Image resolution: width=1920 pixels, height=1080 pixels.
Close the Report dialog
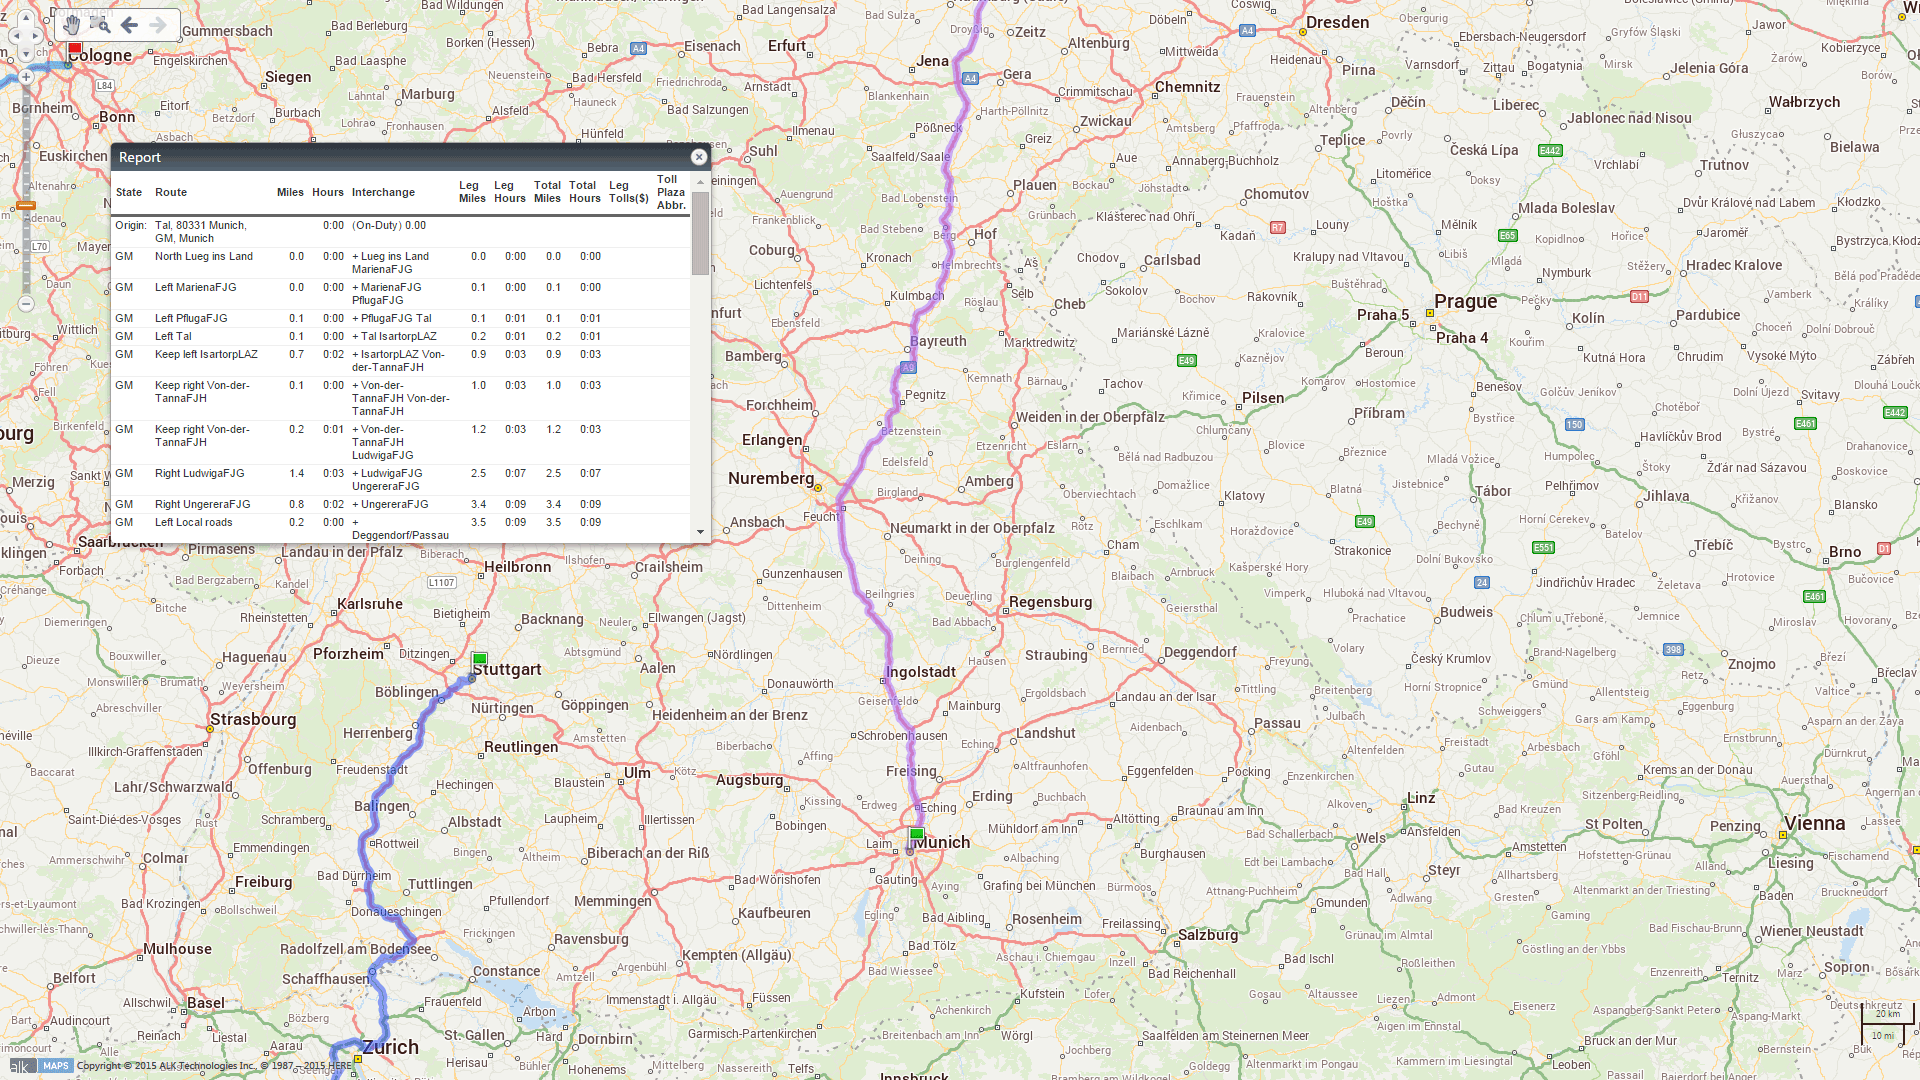(x=698, y=157)
